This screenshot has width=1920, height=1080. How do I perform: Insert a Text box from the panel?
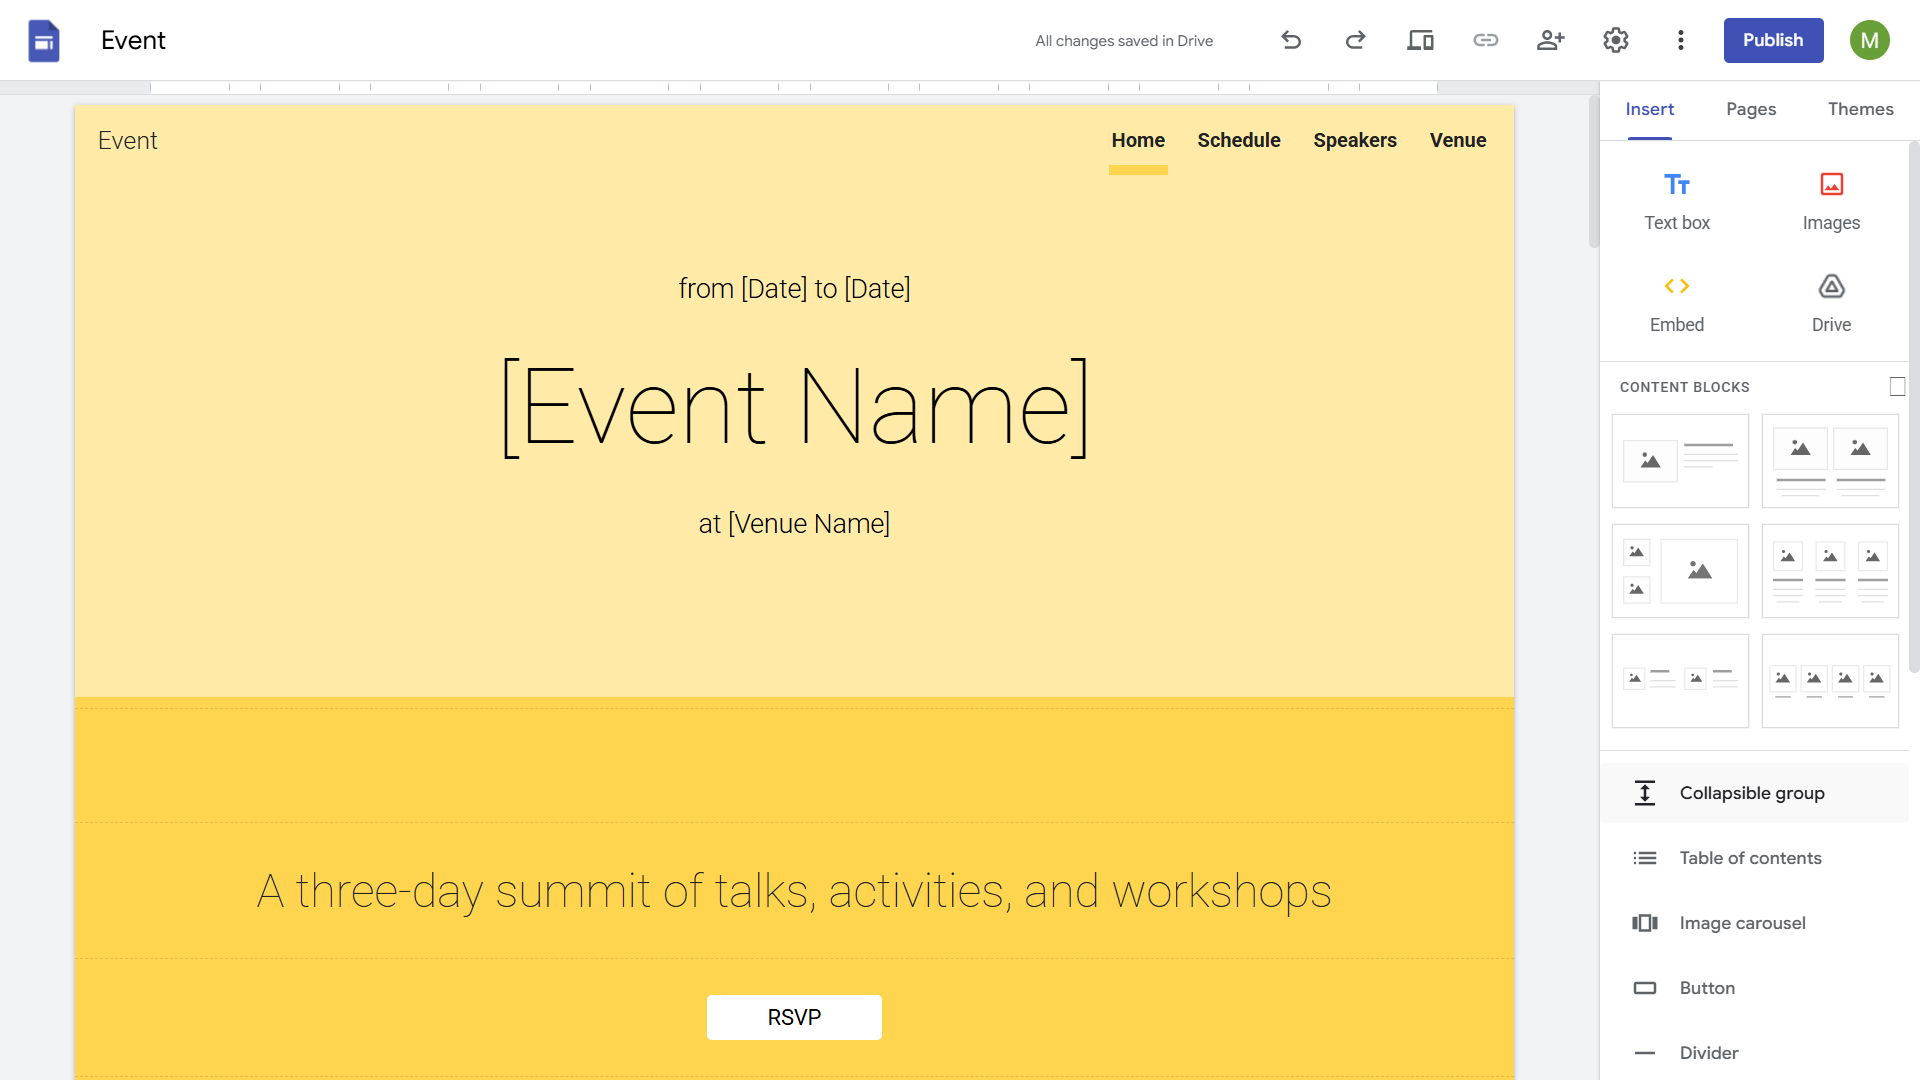1676,200
